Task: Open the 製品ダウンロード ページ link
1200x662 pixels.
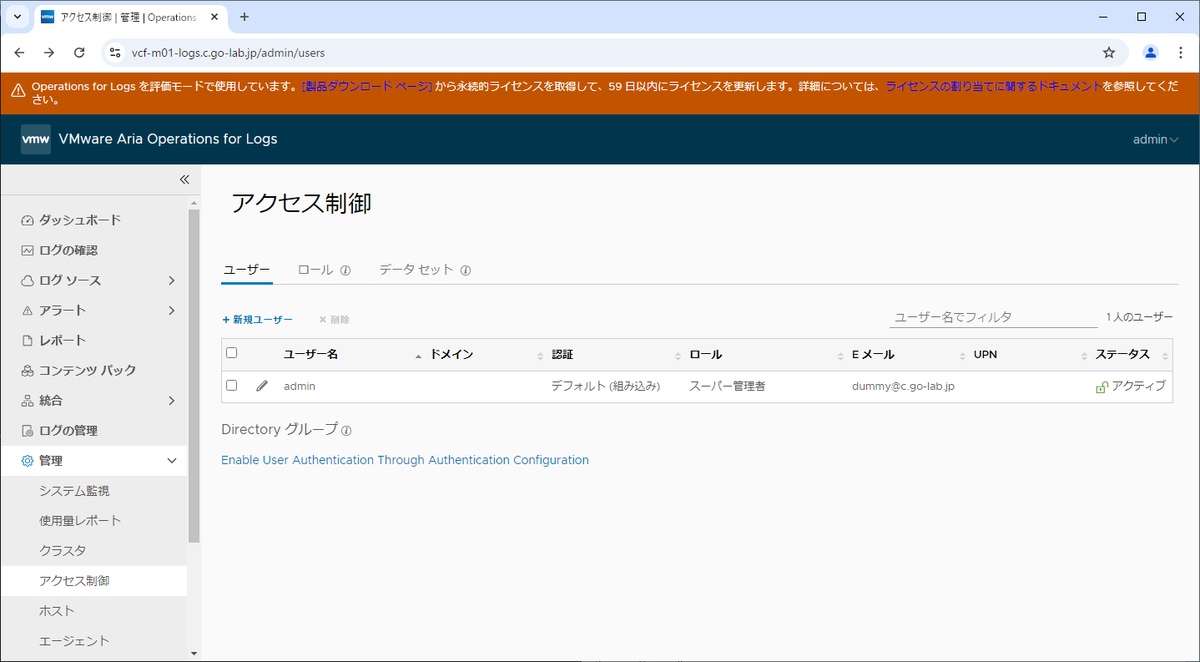Action: coord(366,87)
